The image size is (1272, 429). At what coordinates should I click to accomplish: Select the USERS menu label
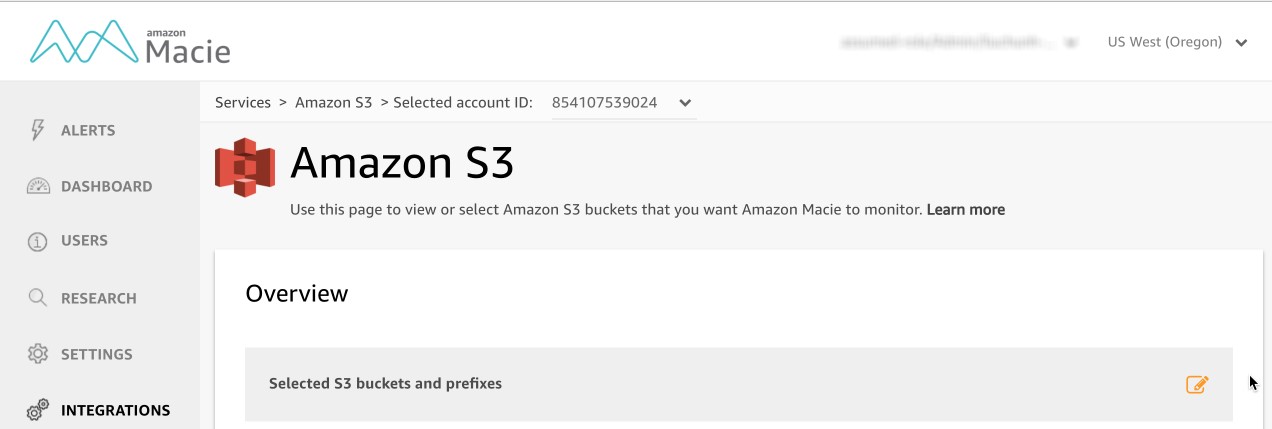[84, 241]
